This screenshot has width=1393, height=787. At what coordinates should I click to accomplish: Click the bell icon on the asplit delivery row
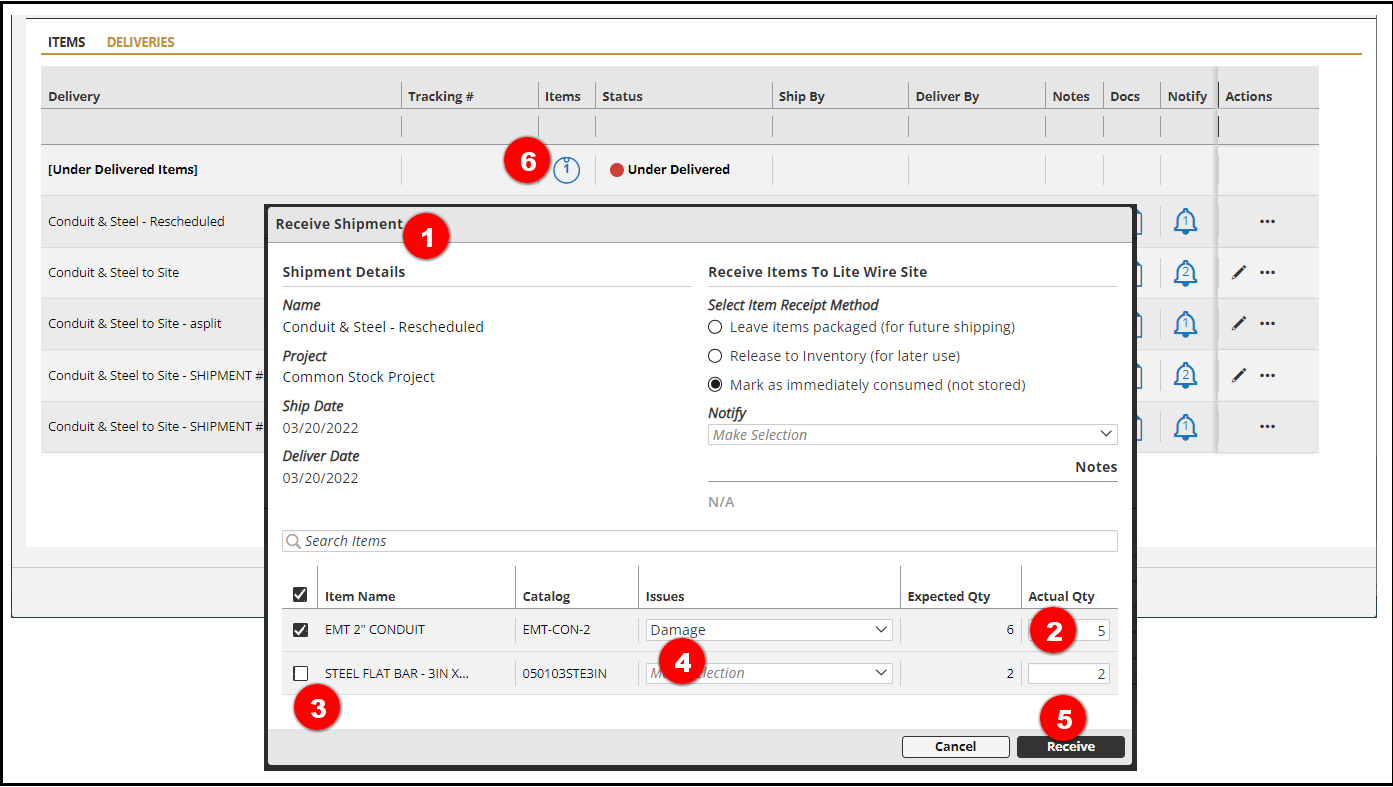(1185, 324)
